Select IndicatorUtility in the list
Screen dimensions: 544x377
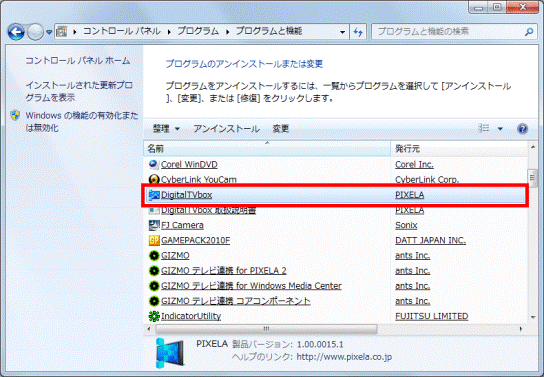191,316
